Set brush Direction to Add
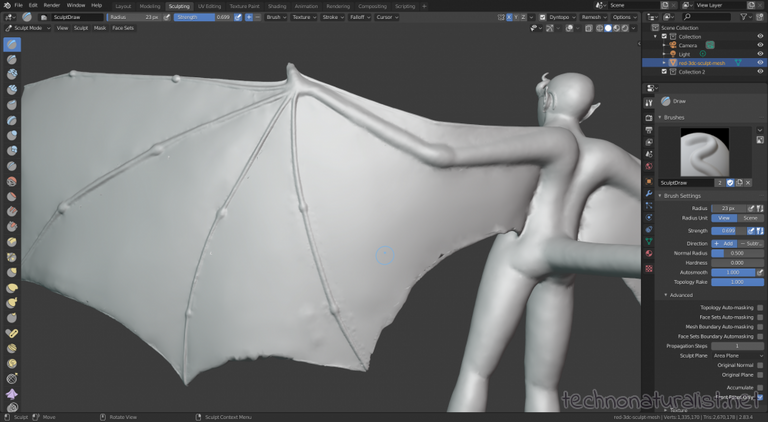 tap(724, 243)
